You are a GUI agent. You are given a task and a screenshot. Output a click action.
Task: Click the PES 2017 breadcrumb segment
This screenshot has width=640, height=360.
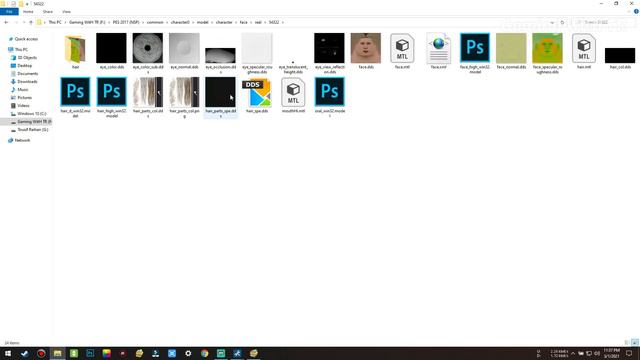pyautogui.click(x=126, y=22)
